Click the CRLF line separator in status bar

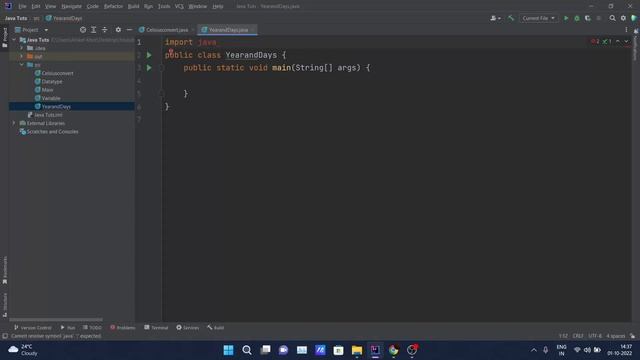tap(578, 336)
